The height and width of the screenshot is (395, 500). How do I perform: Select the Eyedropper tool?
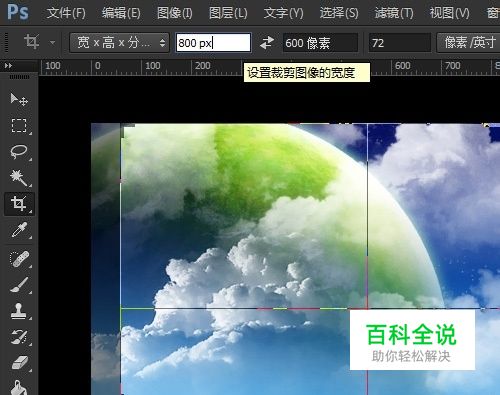[19, 230]
